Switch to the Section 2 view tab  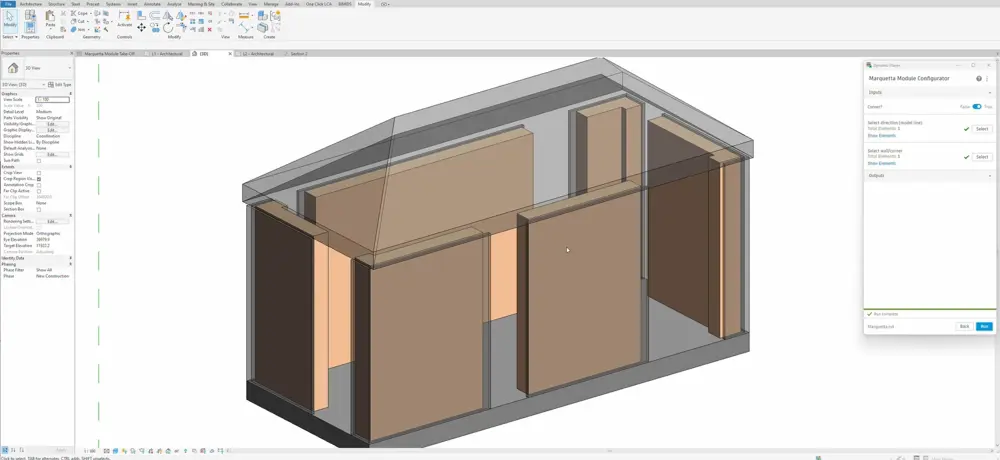[x=298, y=54]
